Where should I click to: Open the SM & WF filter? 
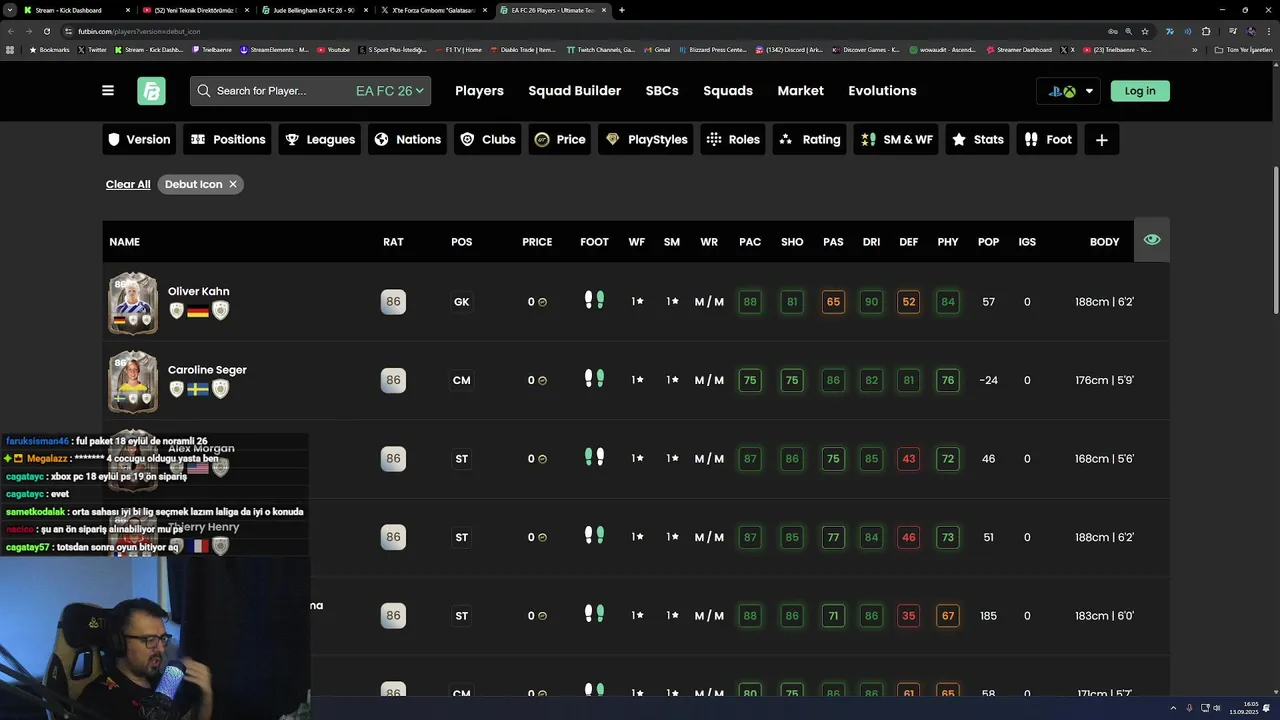click(x=897, y=140)
